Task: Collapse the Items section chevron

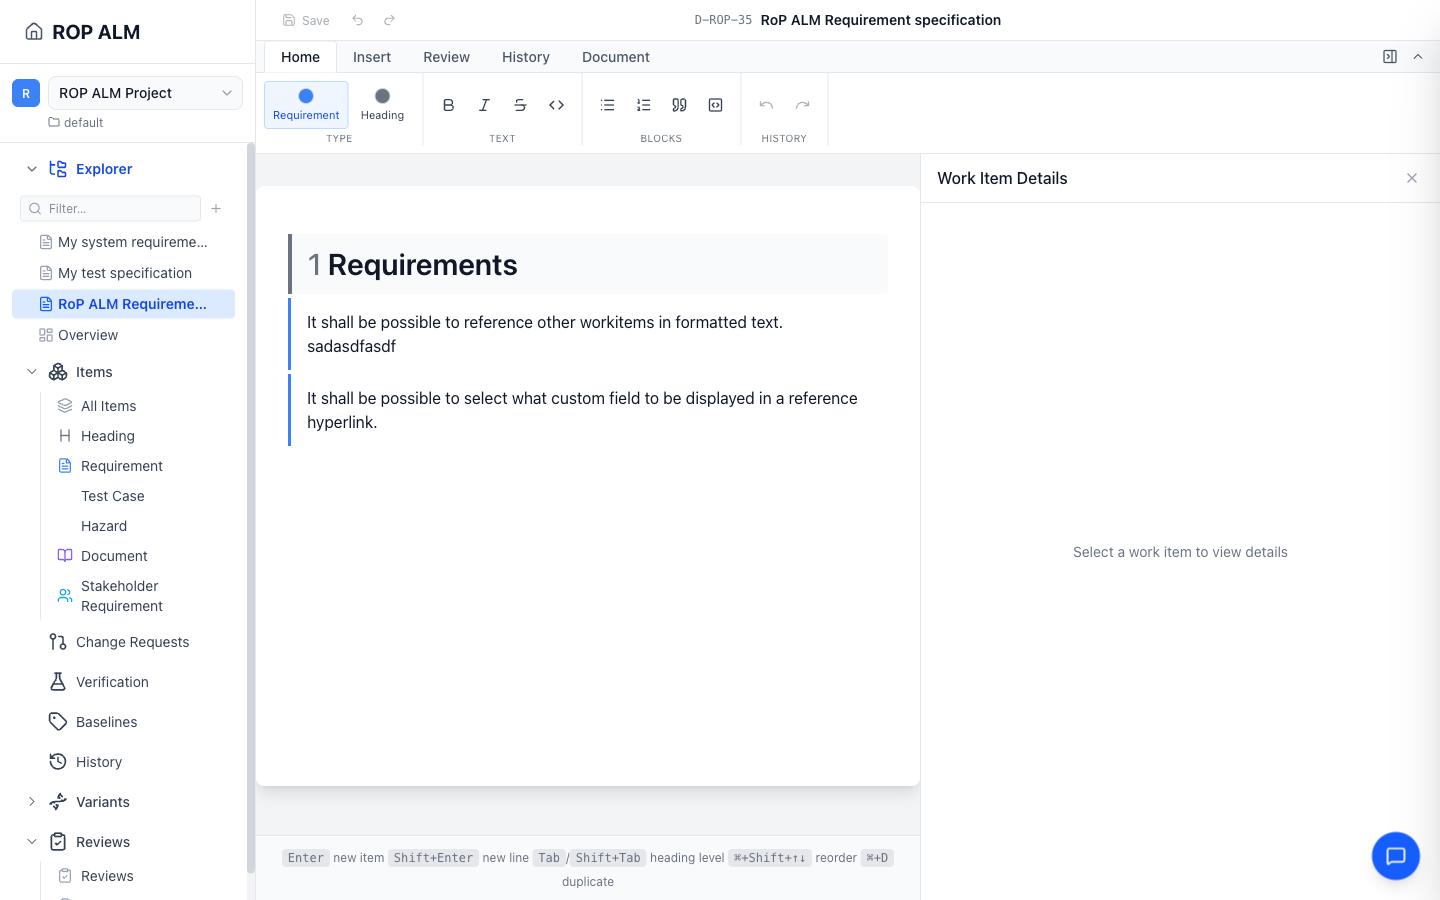Action: (32, 372)
